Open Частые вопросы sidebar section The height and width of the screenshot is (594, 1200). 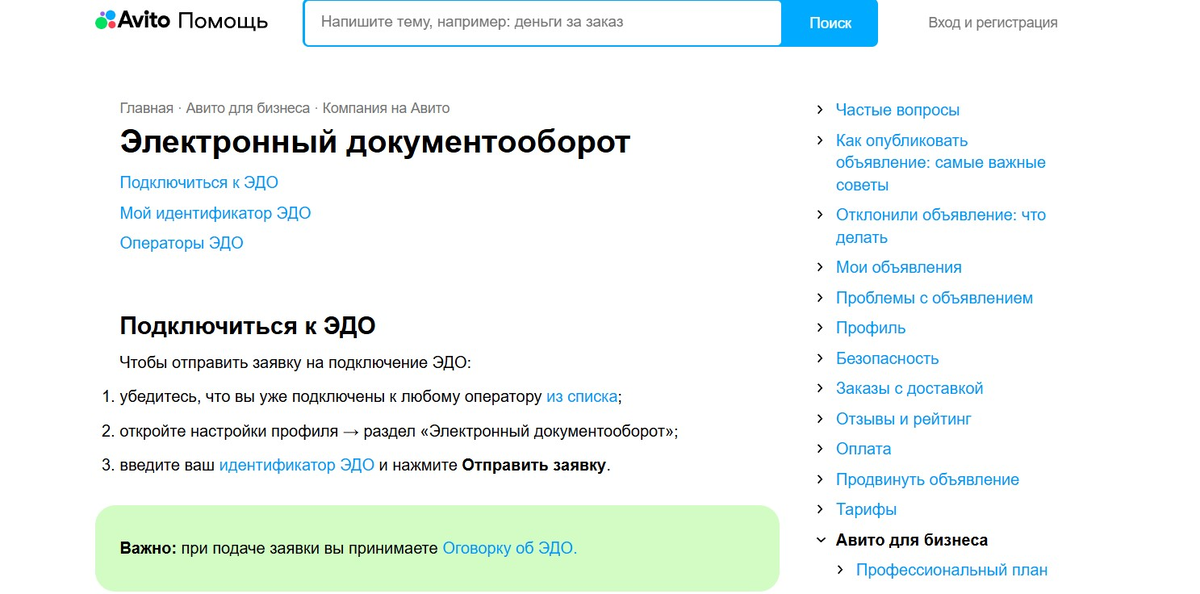898,110
